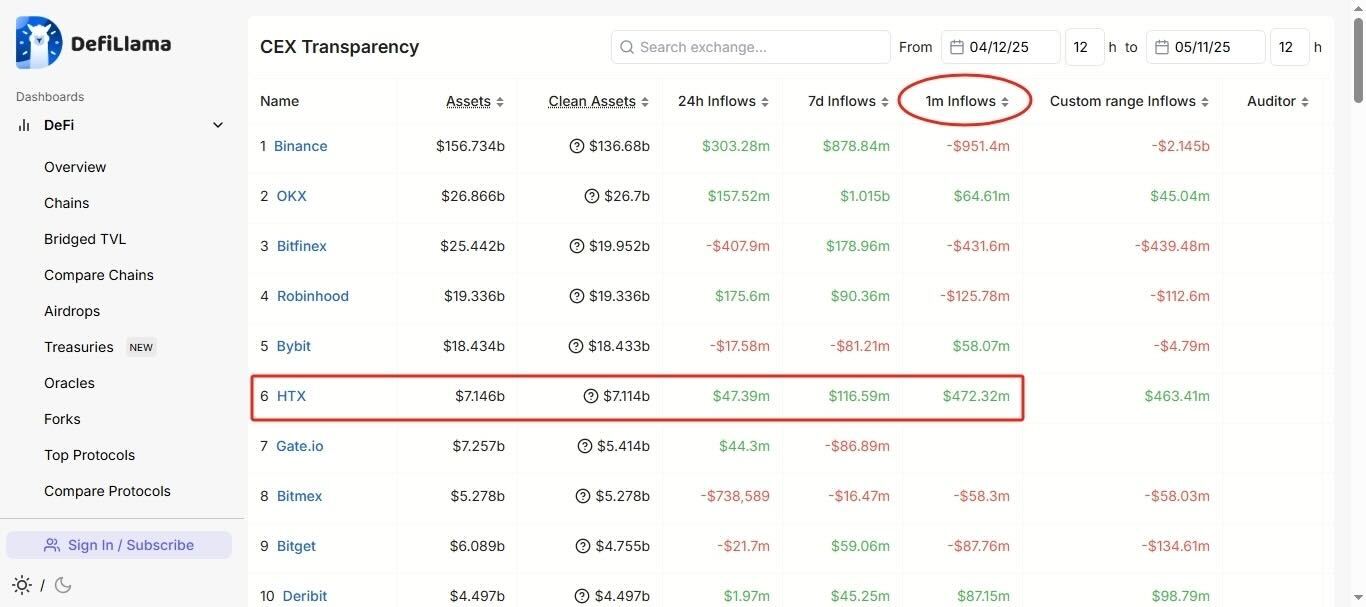The image size is (1366, 607).
Task: Open the calendar icon in To date field
Action: [x=1162, y=47]
